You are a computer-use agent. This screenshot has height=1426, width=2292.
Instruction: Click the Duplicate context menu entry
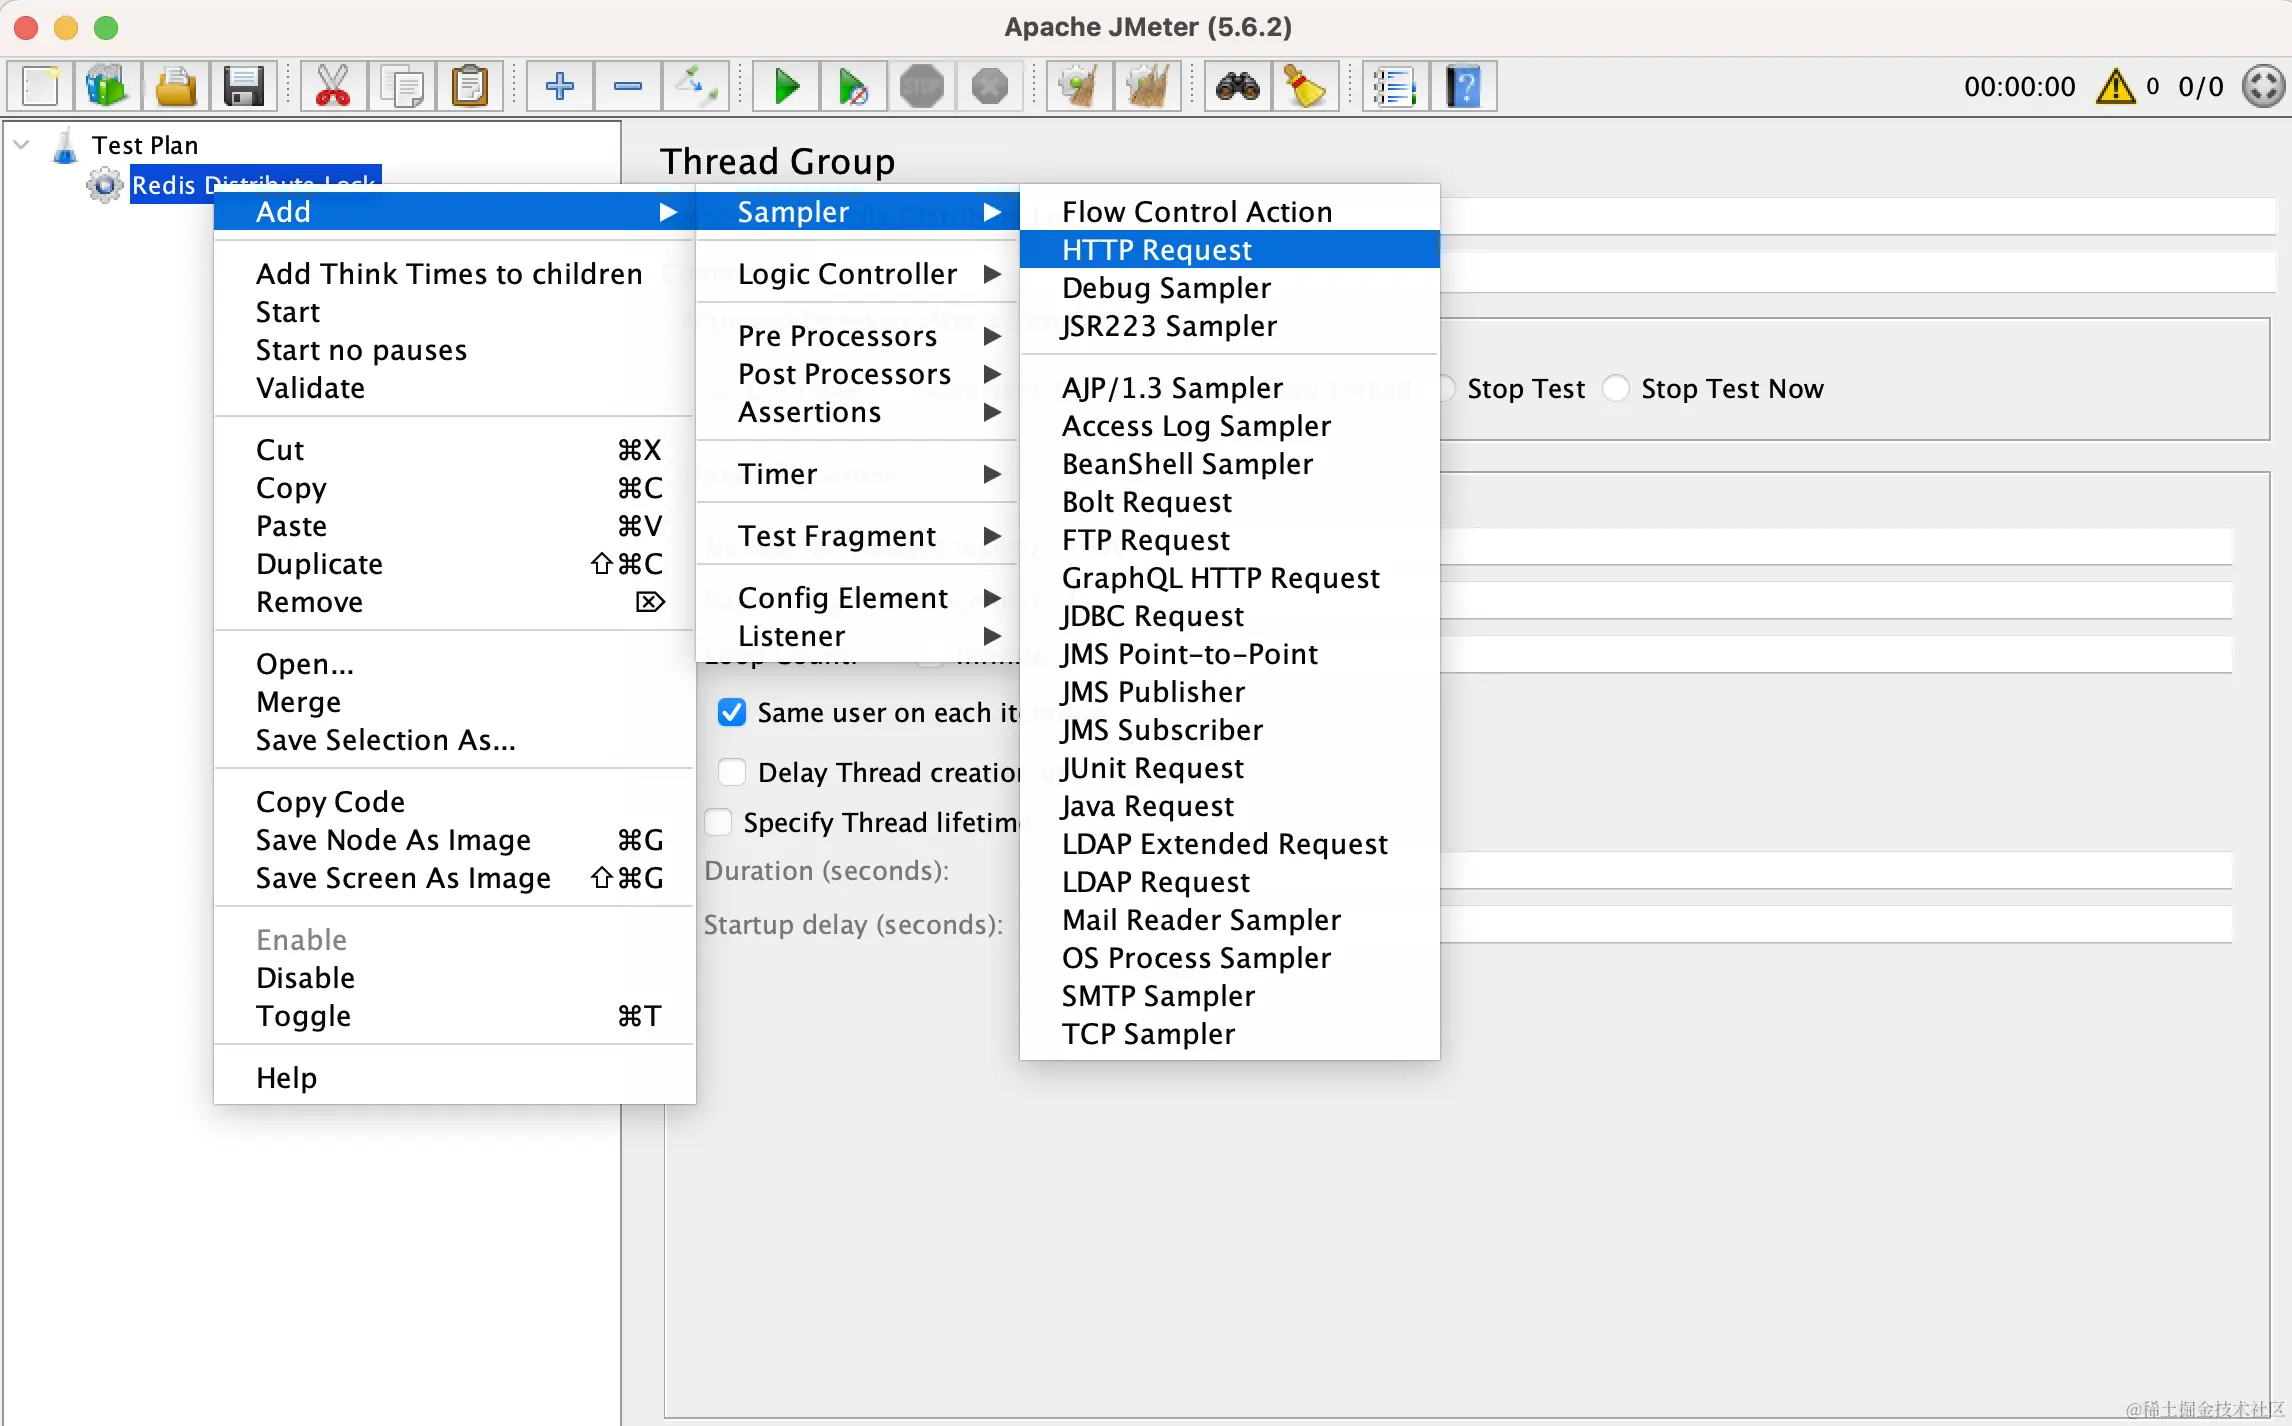point(319,564)
